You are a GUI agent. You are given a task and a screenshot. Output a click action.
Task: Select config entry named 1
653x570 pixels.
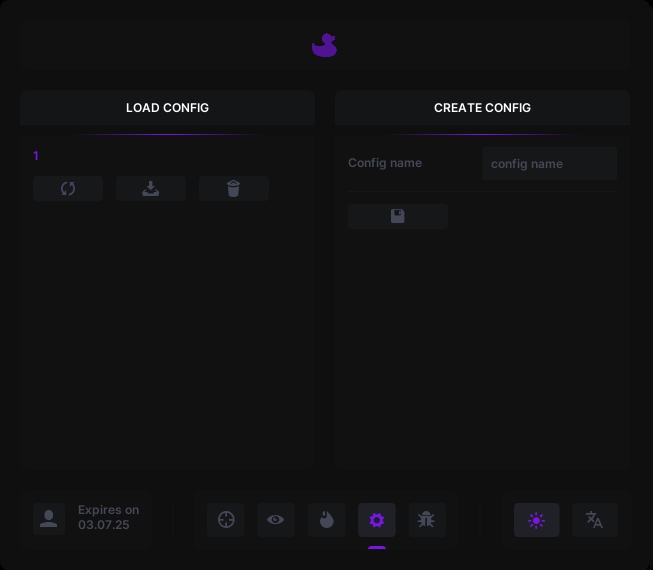coord(36,156)
